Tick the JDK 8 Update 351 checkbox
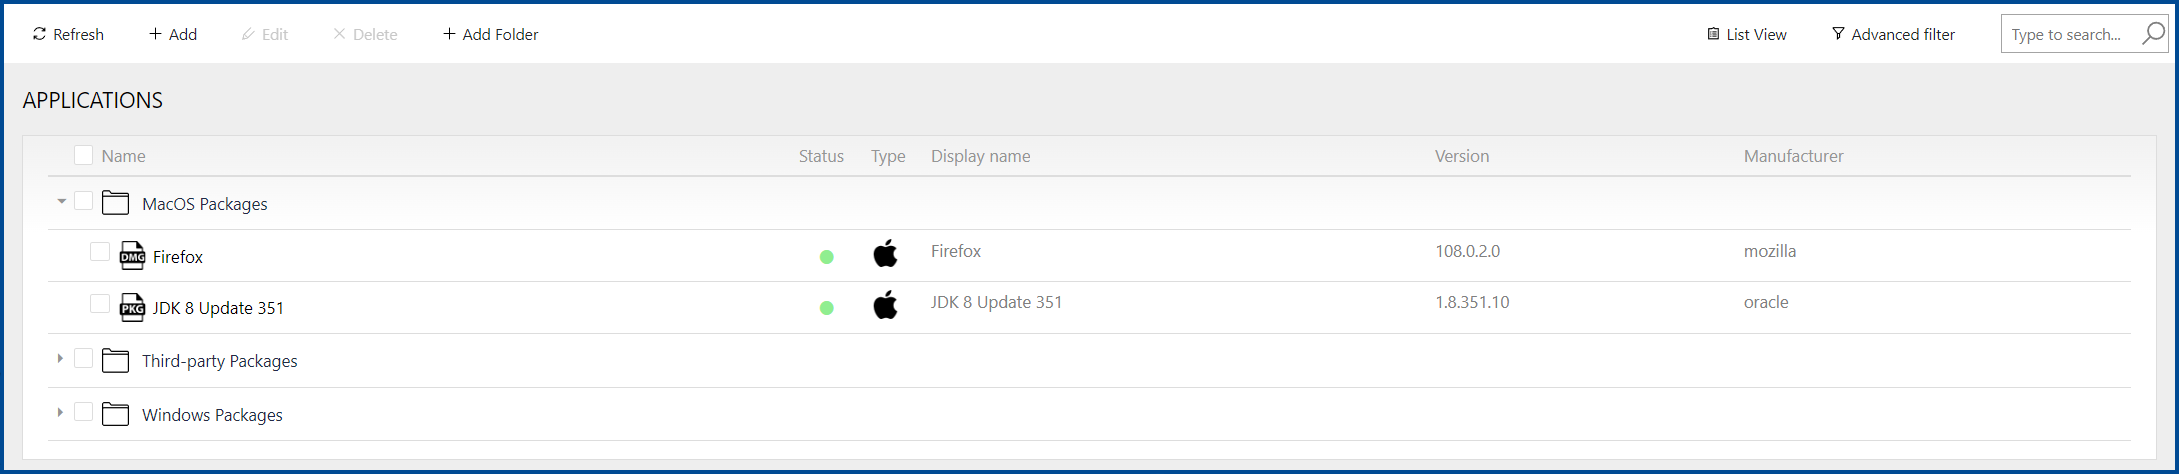 100,304
